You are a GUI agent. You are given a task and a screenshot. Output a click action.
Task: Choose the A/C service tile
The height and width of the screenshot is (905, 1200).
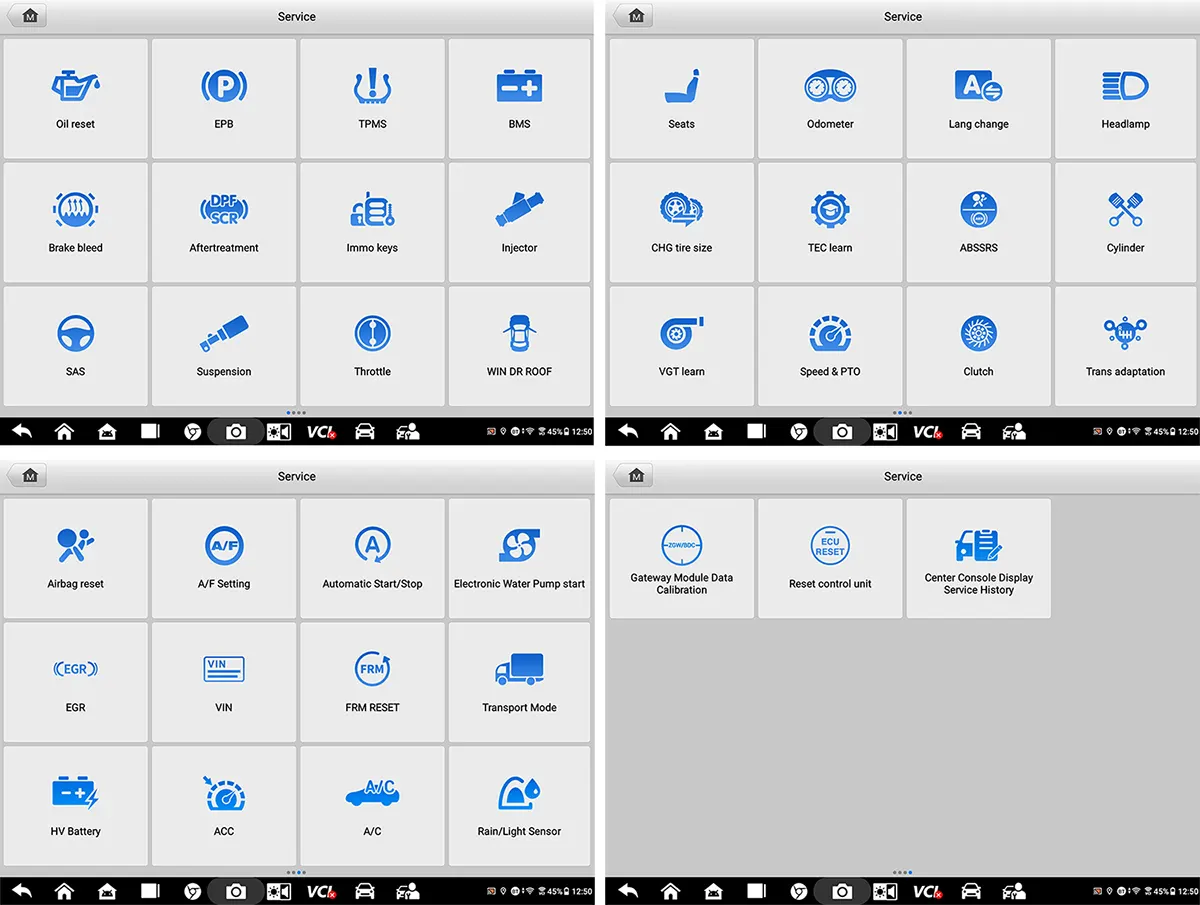point(372,806)
